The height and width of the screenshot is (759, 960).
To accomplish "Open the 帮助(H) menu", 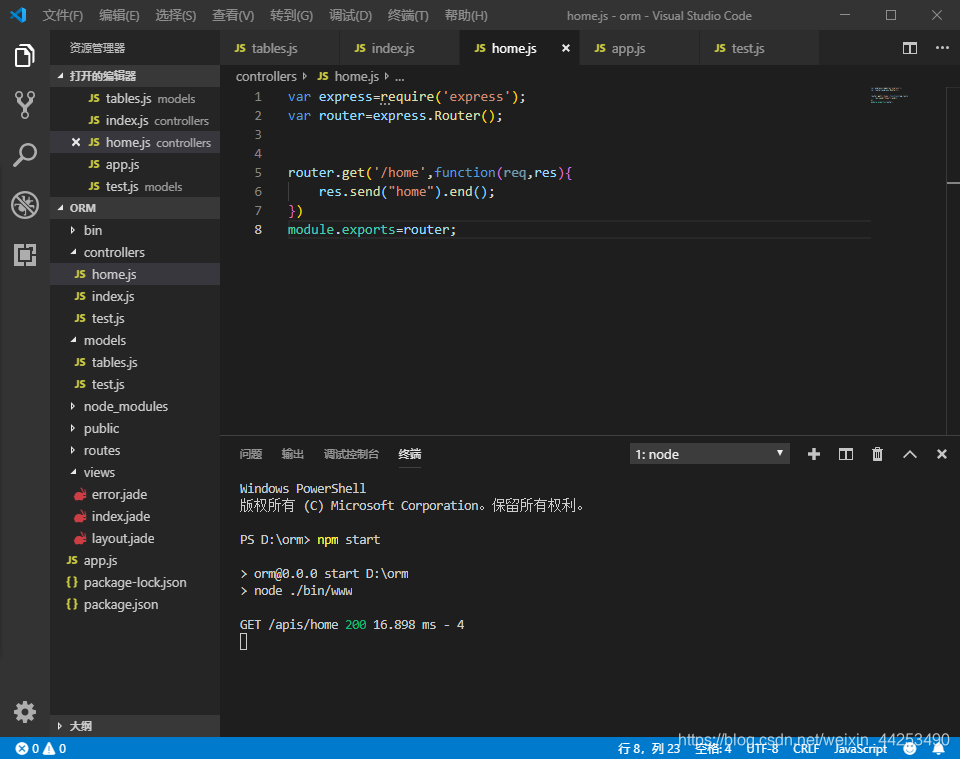I will (466, 15).
